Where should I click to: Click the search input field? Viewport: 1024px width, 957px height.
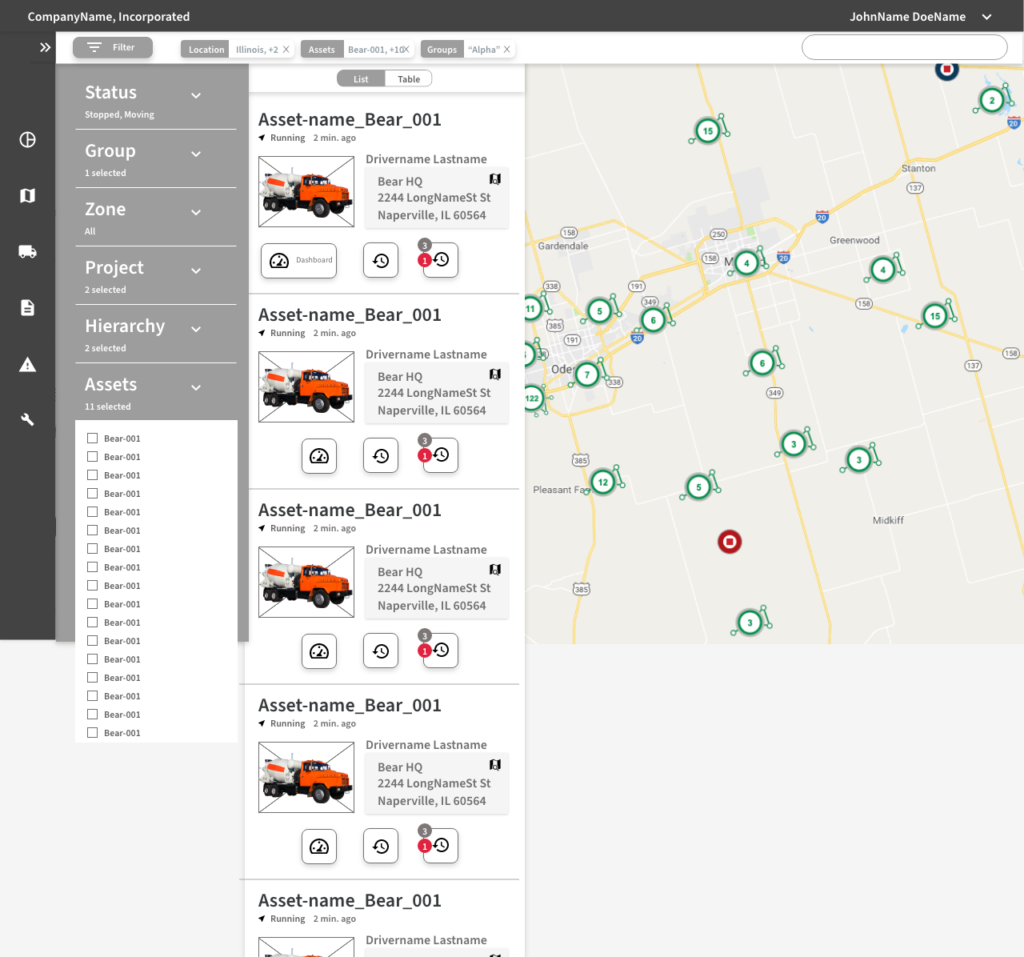[x=904, y=47]
